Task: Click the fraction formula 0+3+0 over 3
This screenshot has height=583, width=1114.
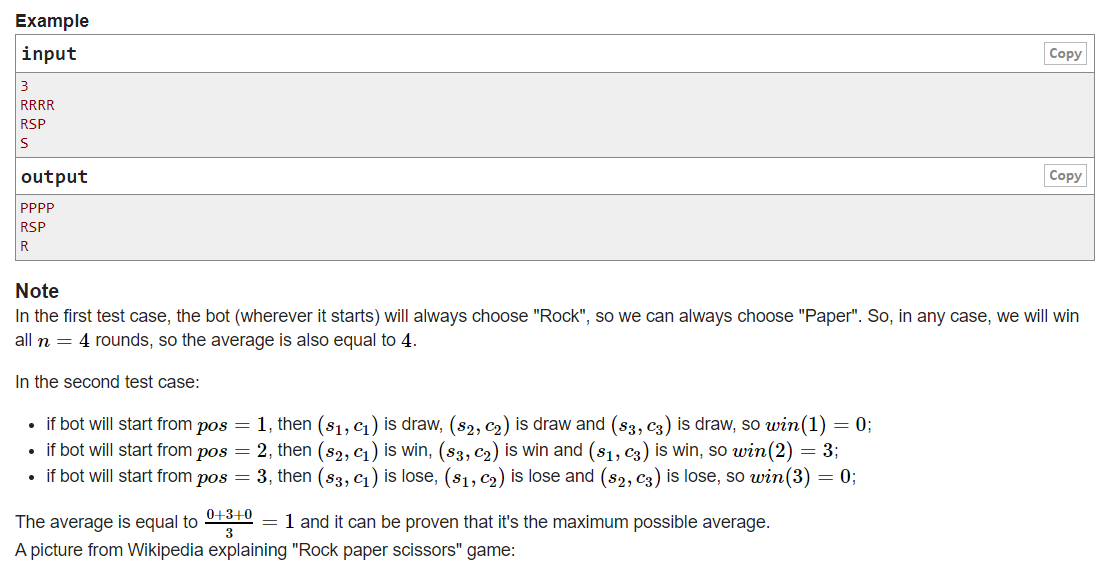Action: 228,522
